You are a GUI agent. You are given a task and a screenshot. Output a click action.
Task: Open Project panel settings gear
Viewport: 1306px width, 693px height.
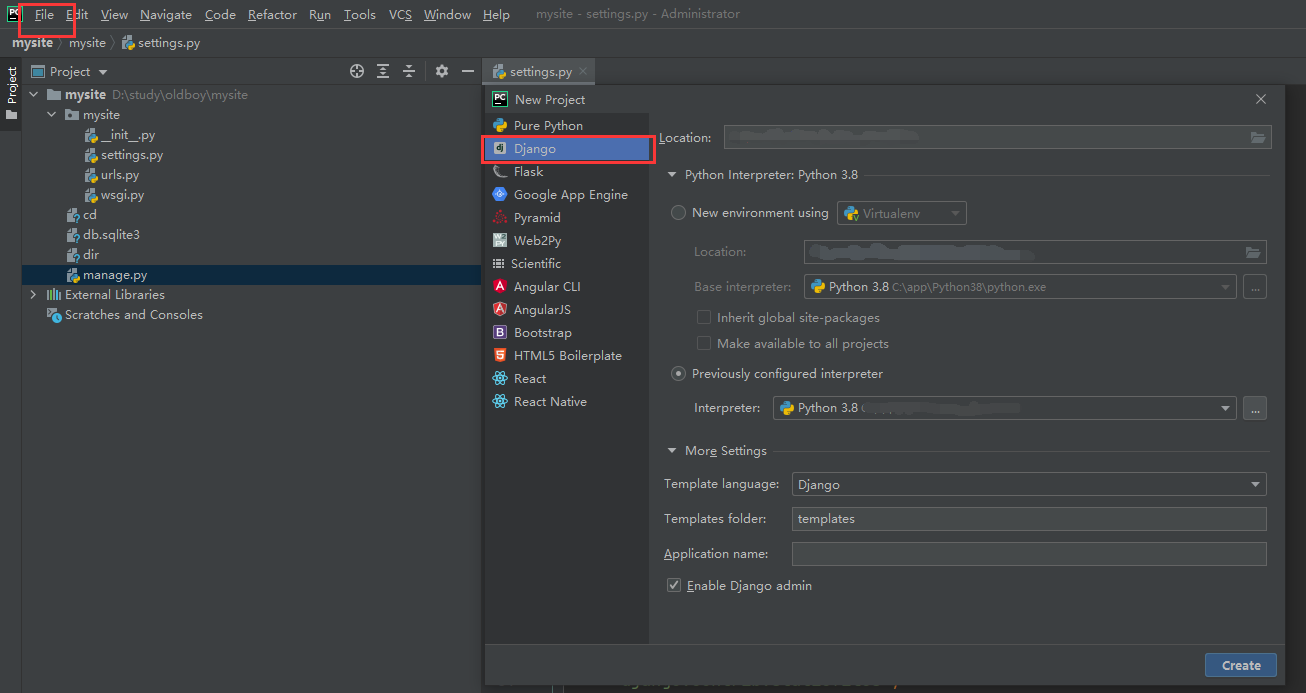pyautogui.click(x=442, y=71)
